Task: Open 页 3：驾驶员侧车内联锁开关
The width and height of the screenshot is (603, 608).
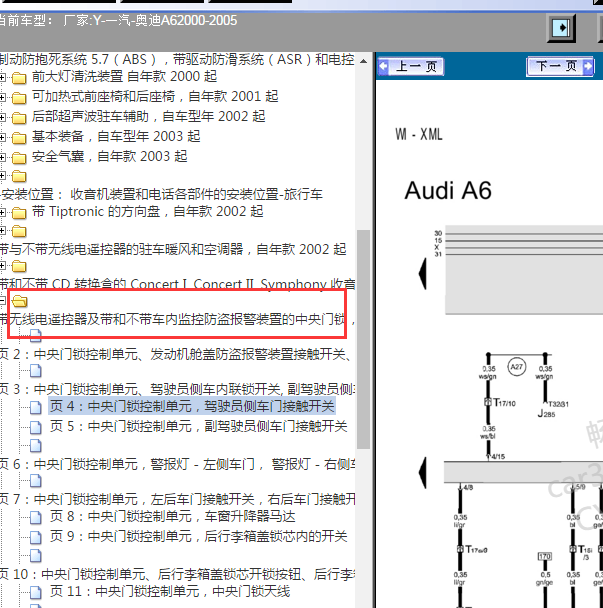Action: pos(178,389)
